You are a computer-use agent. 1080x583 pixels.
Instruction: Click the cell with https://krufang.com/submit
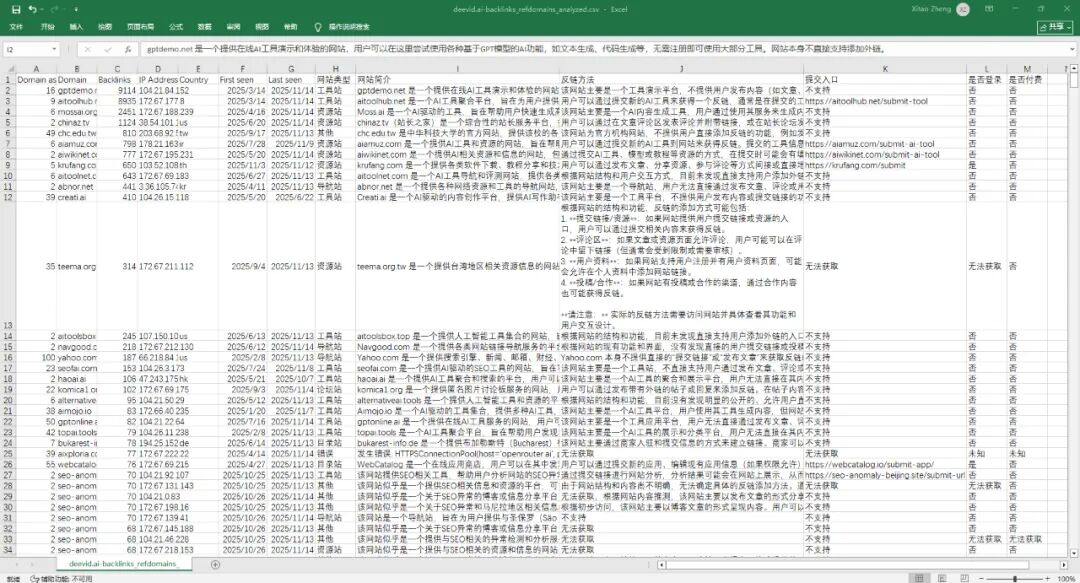[x=885, y=165]
